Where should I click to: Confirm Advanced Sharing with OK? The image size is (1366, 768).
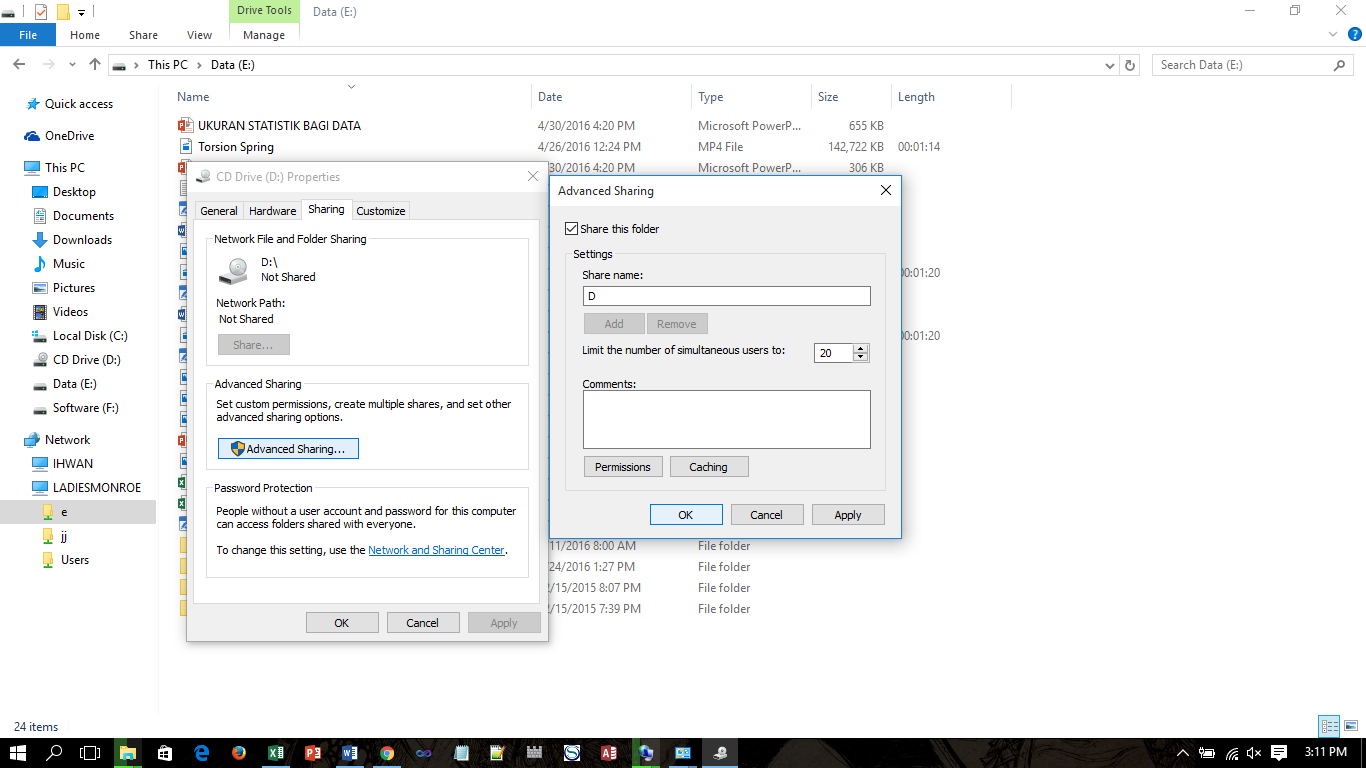(x=686, y=515)
